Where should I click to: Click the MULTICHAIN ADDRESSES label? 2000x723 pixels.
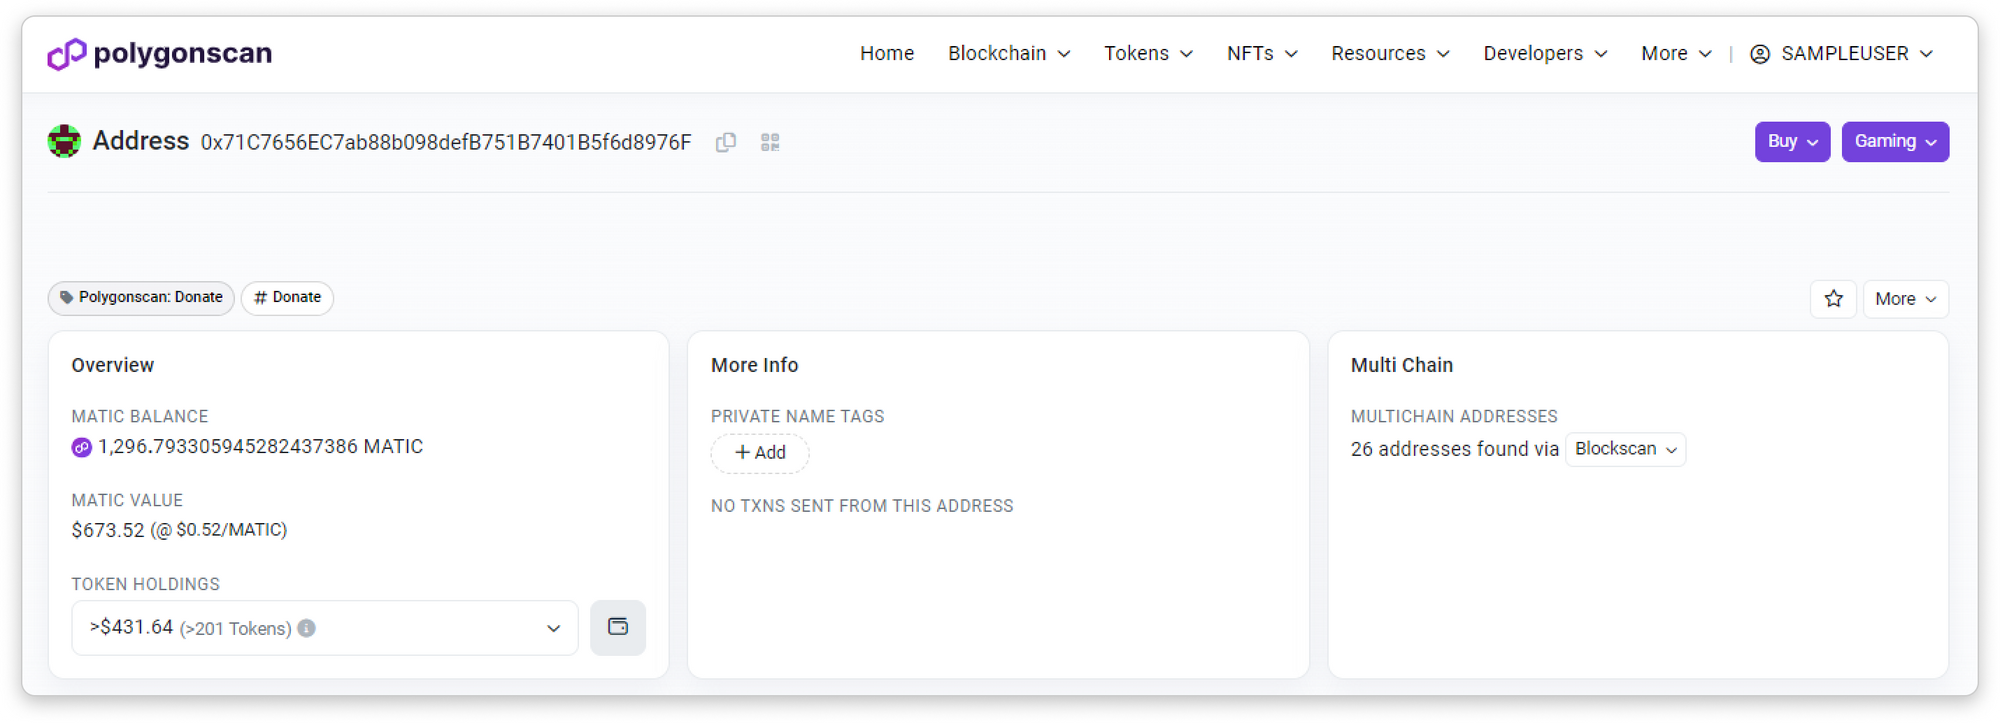click(x=1454, y=416)
